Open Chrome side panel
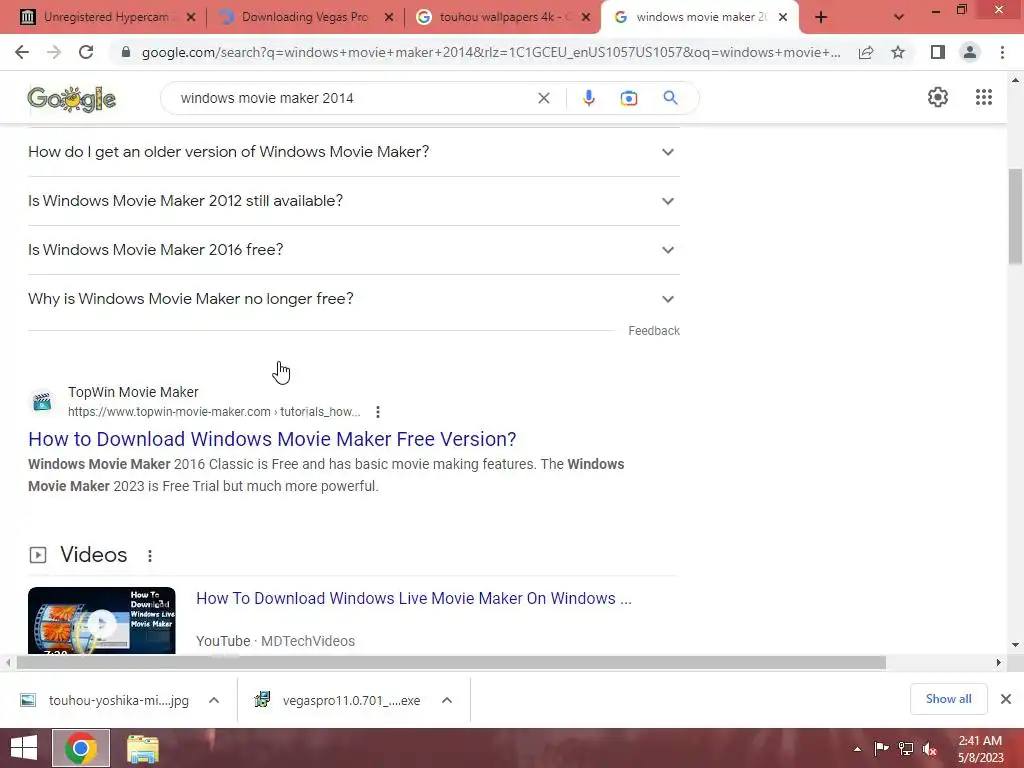 [x=938, y=52]
